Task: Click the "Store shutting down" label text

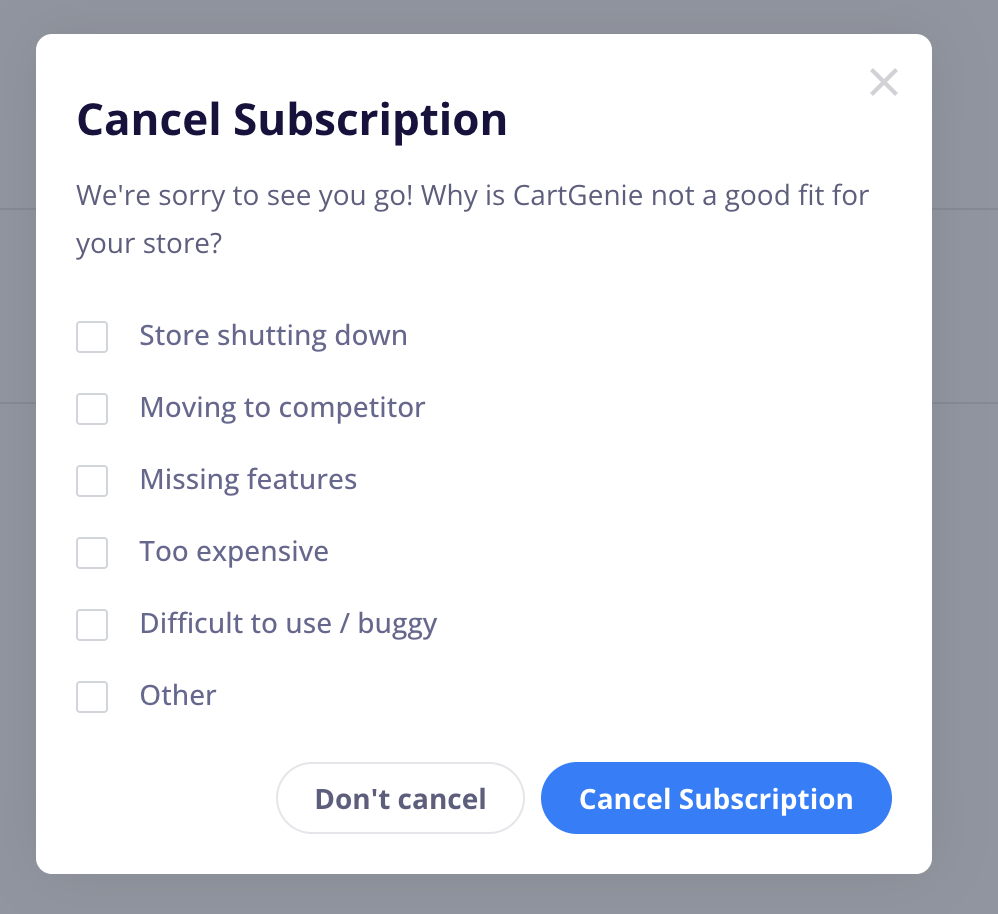Action: (273, 335)
